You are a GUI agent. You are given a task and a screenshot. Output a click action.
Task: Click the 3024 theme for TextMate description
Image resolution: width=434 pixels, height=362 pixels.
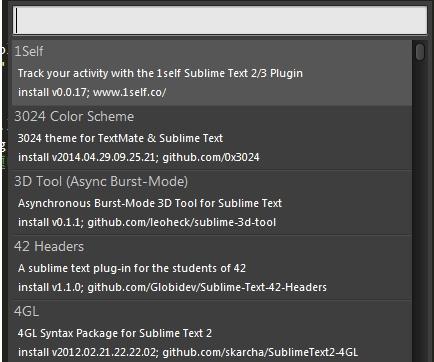tap(120, 138)
